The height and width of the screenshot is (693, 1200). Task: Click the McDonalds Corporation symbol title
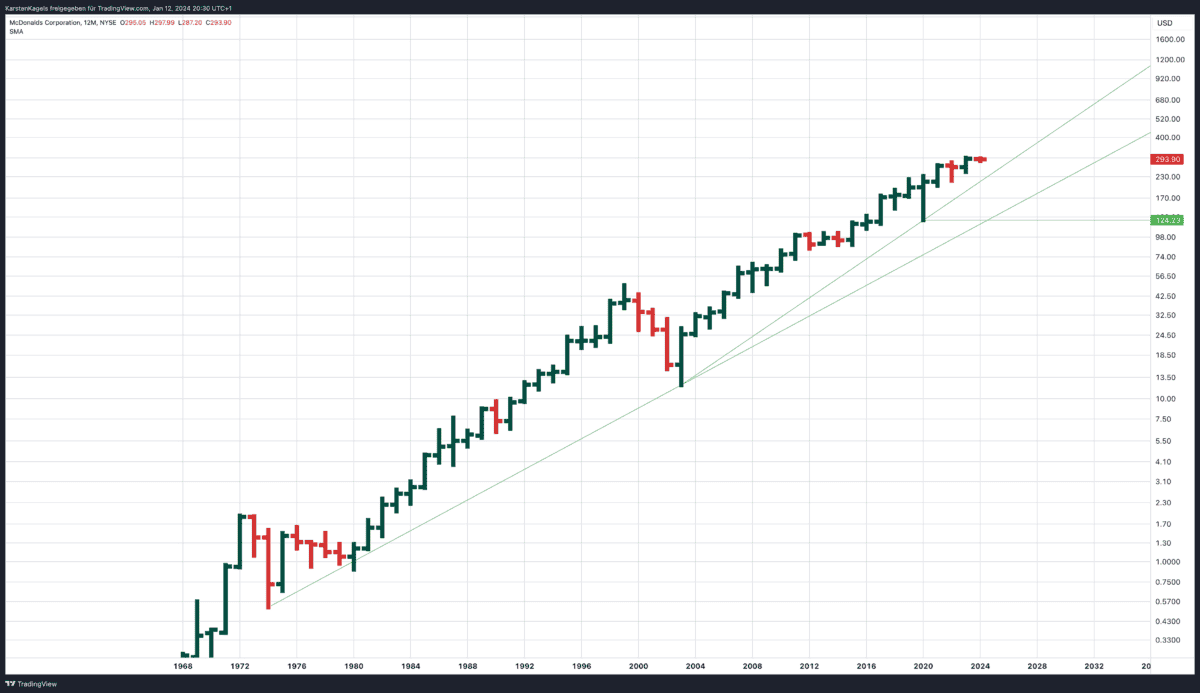click(41, 22)
